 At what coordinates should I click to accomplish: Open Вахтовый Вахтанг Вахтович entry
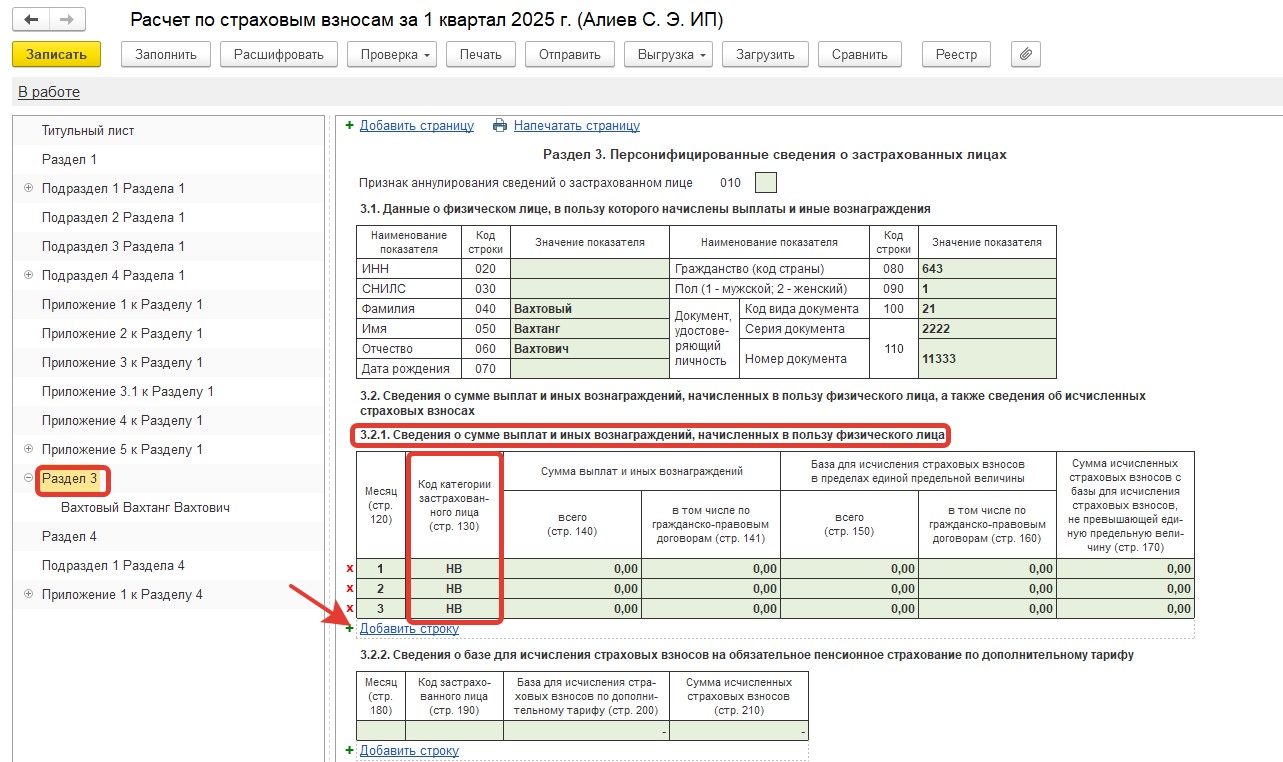click(x=145, y=507)
